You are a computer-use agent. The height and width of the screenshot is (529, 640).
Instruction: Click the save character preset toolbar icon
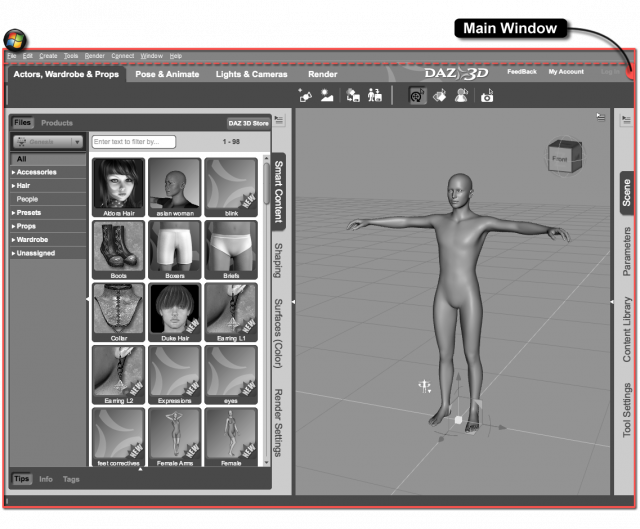[x=374, y=96]
